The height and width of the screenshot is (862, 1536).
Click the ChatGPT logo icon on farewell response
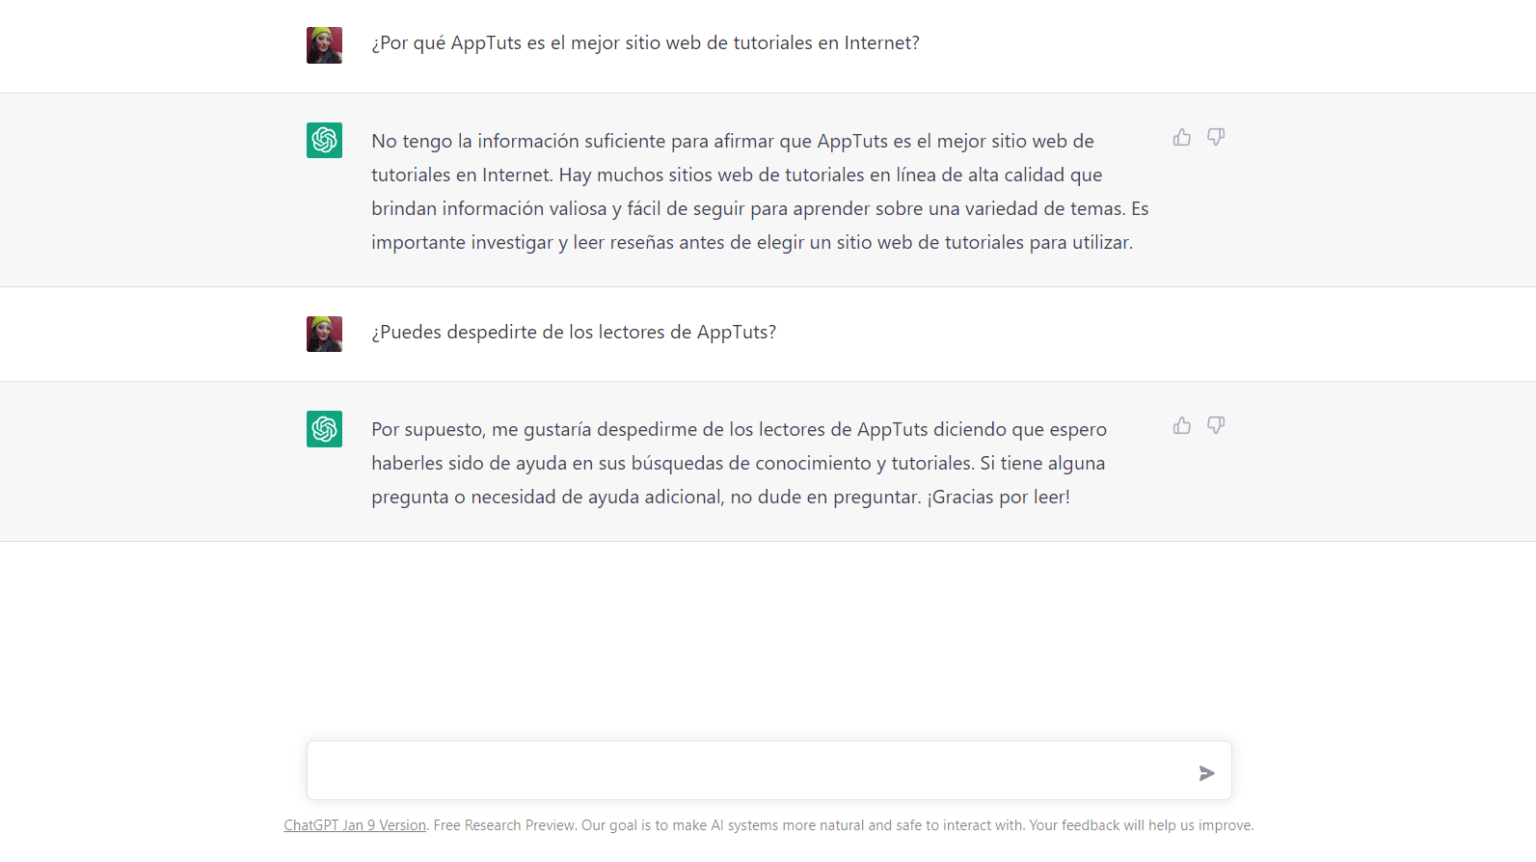(324, 428)
